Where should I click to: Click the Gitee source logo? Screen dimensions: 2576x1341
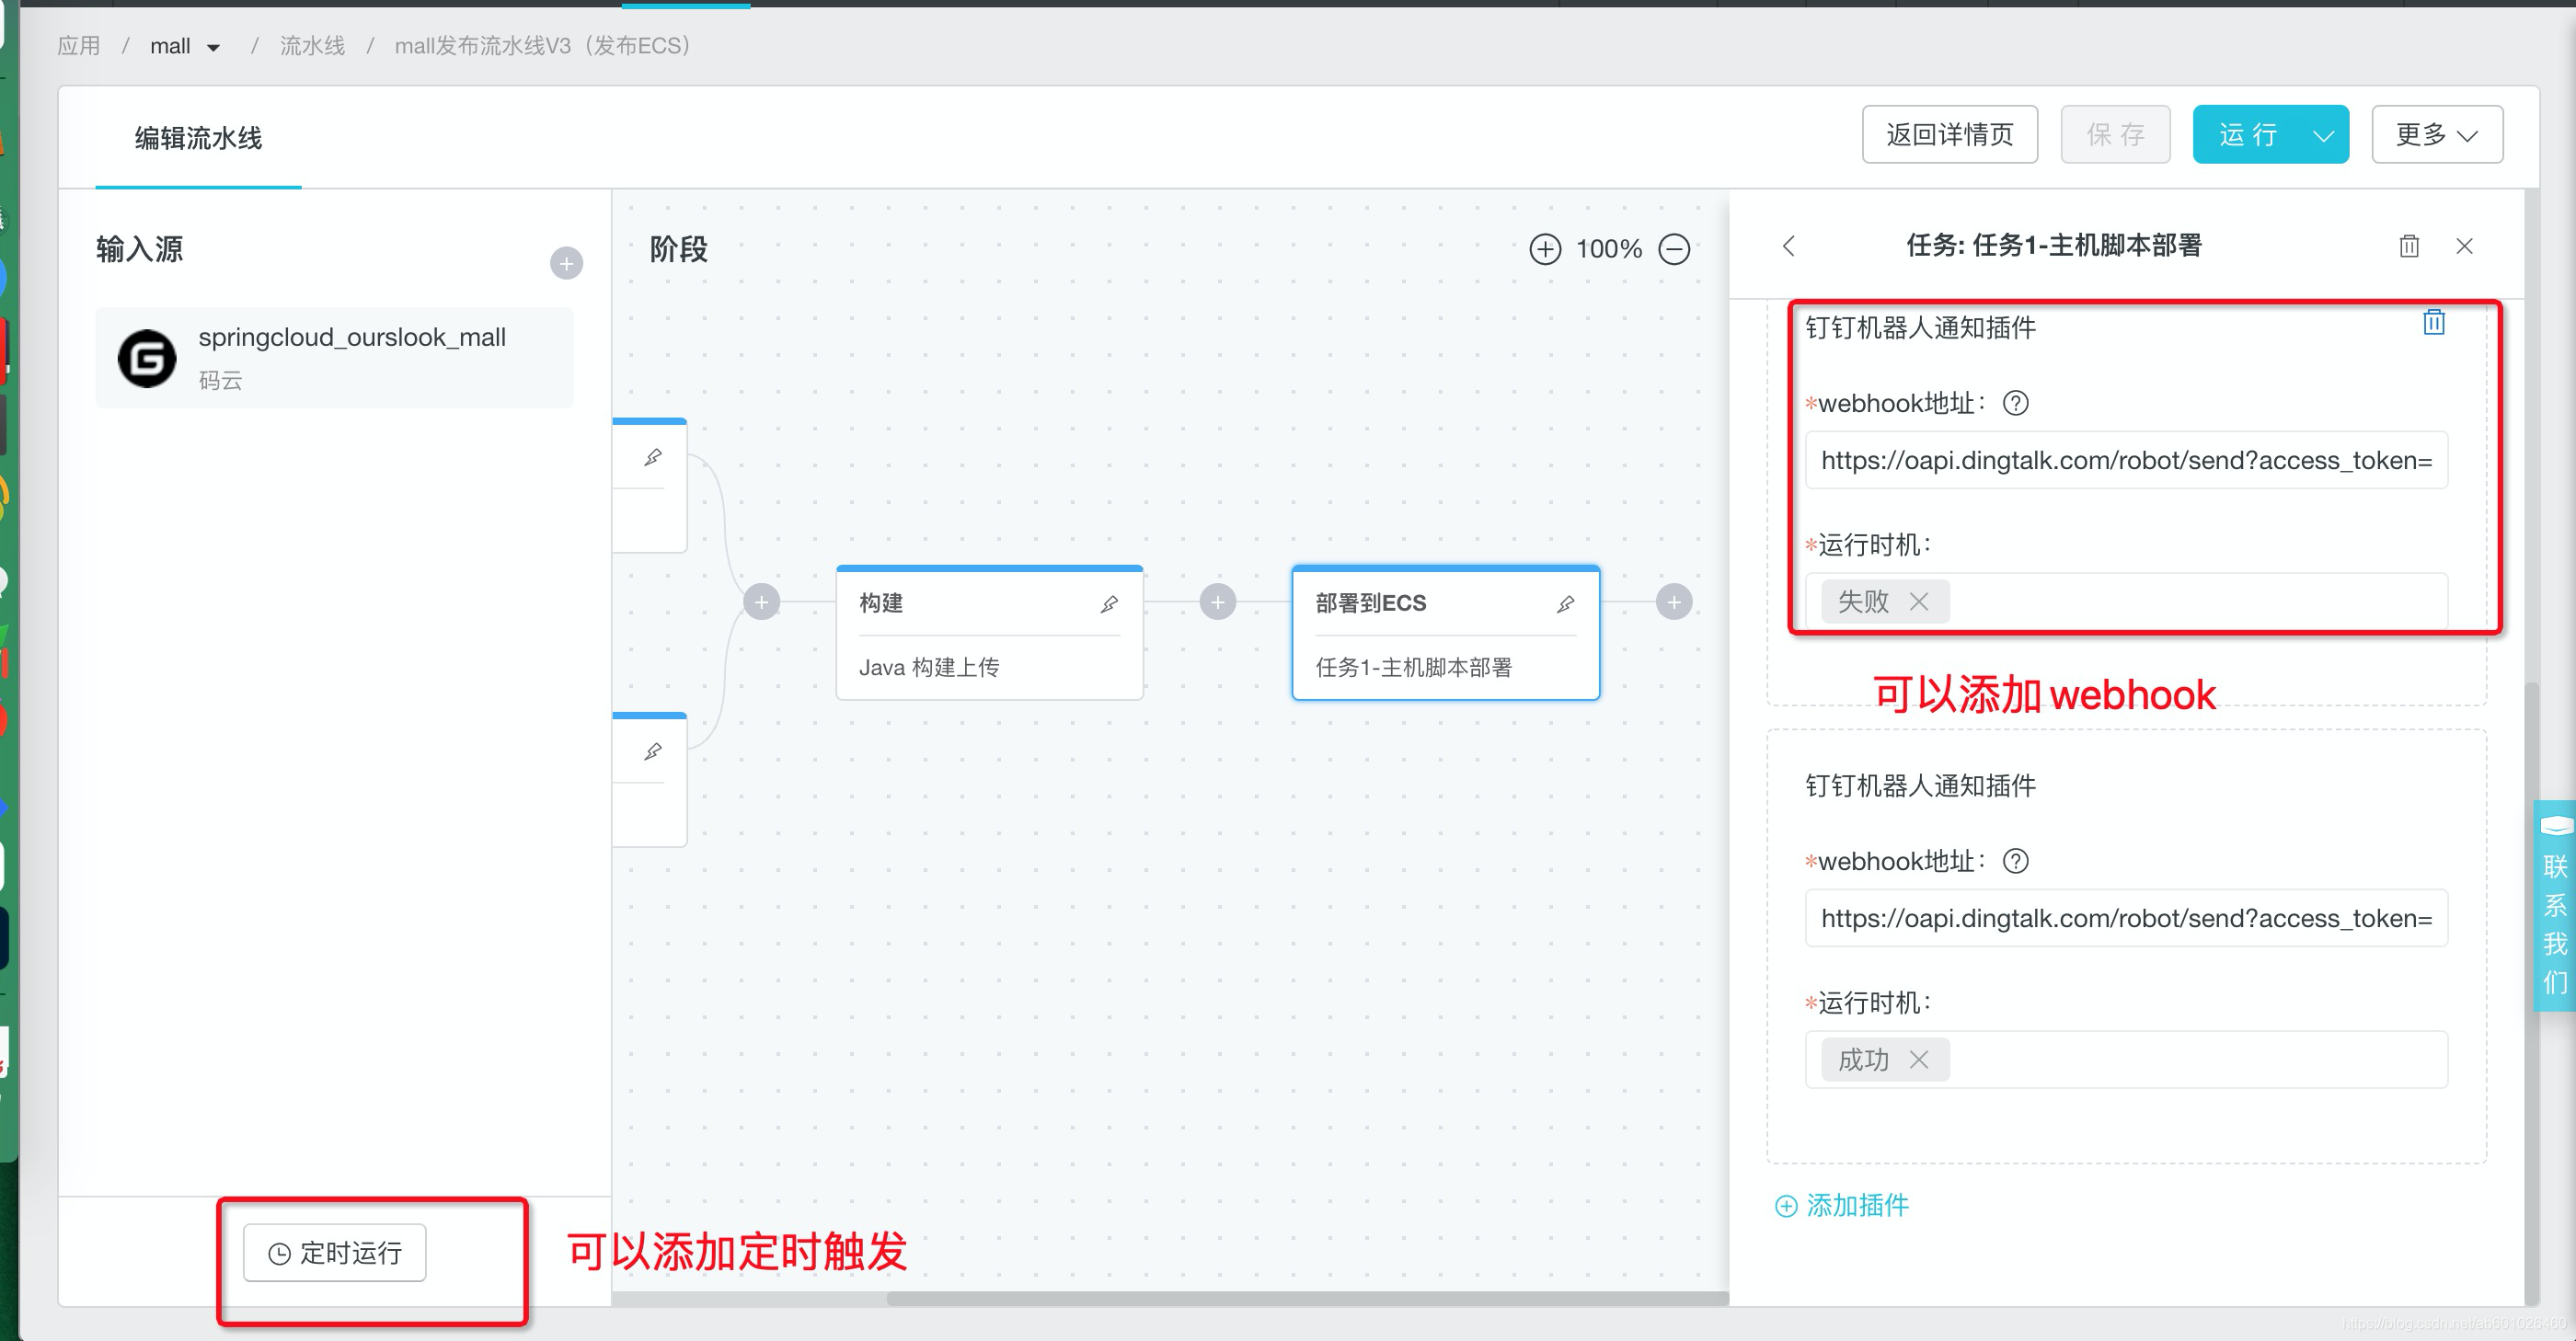(x=147, y=358)
